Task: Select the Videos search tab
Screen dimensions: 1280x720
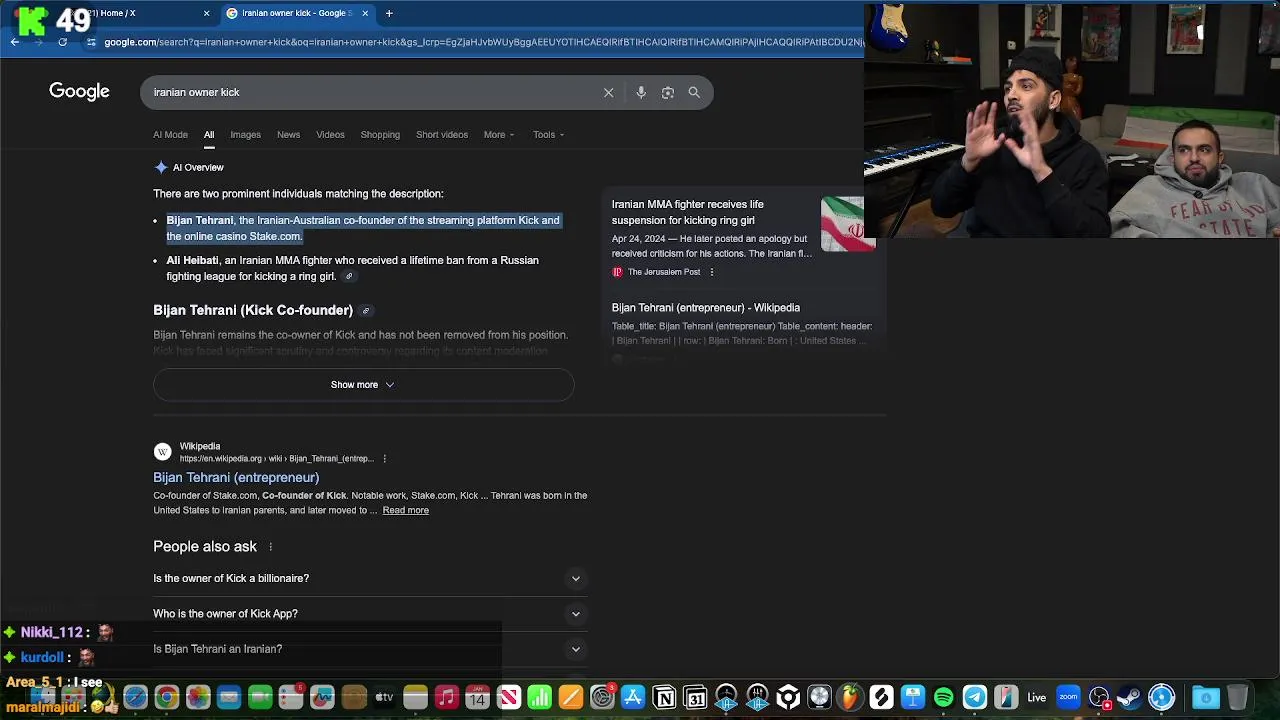Action: coord(330,135)
